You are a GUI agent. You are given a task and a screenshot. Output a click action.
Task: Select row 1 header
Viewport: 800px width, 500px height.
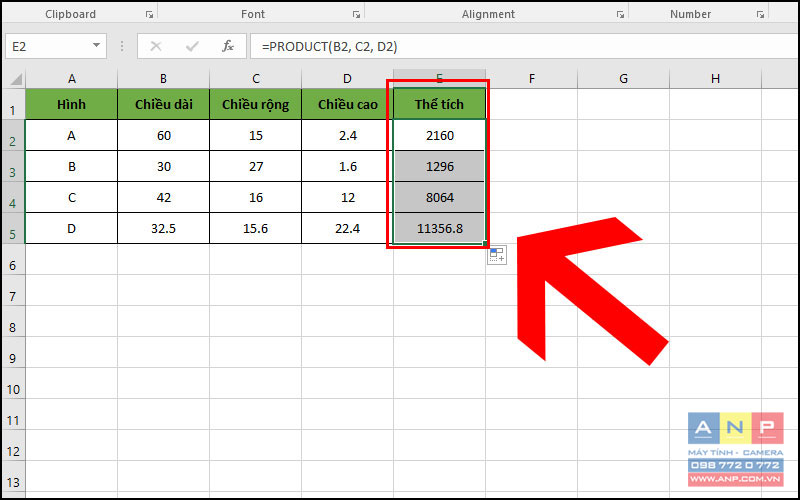click(13, 105)
